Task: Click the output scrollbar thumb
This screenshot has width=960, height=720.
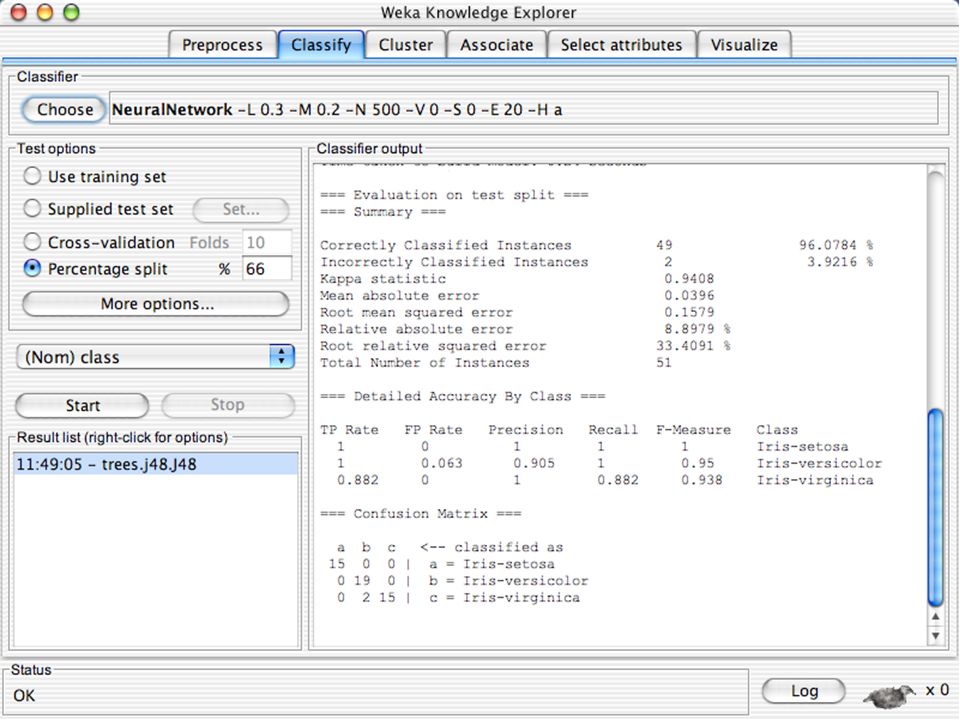Action: [935, 506]
